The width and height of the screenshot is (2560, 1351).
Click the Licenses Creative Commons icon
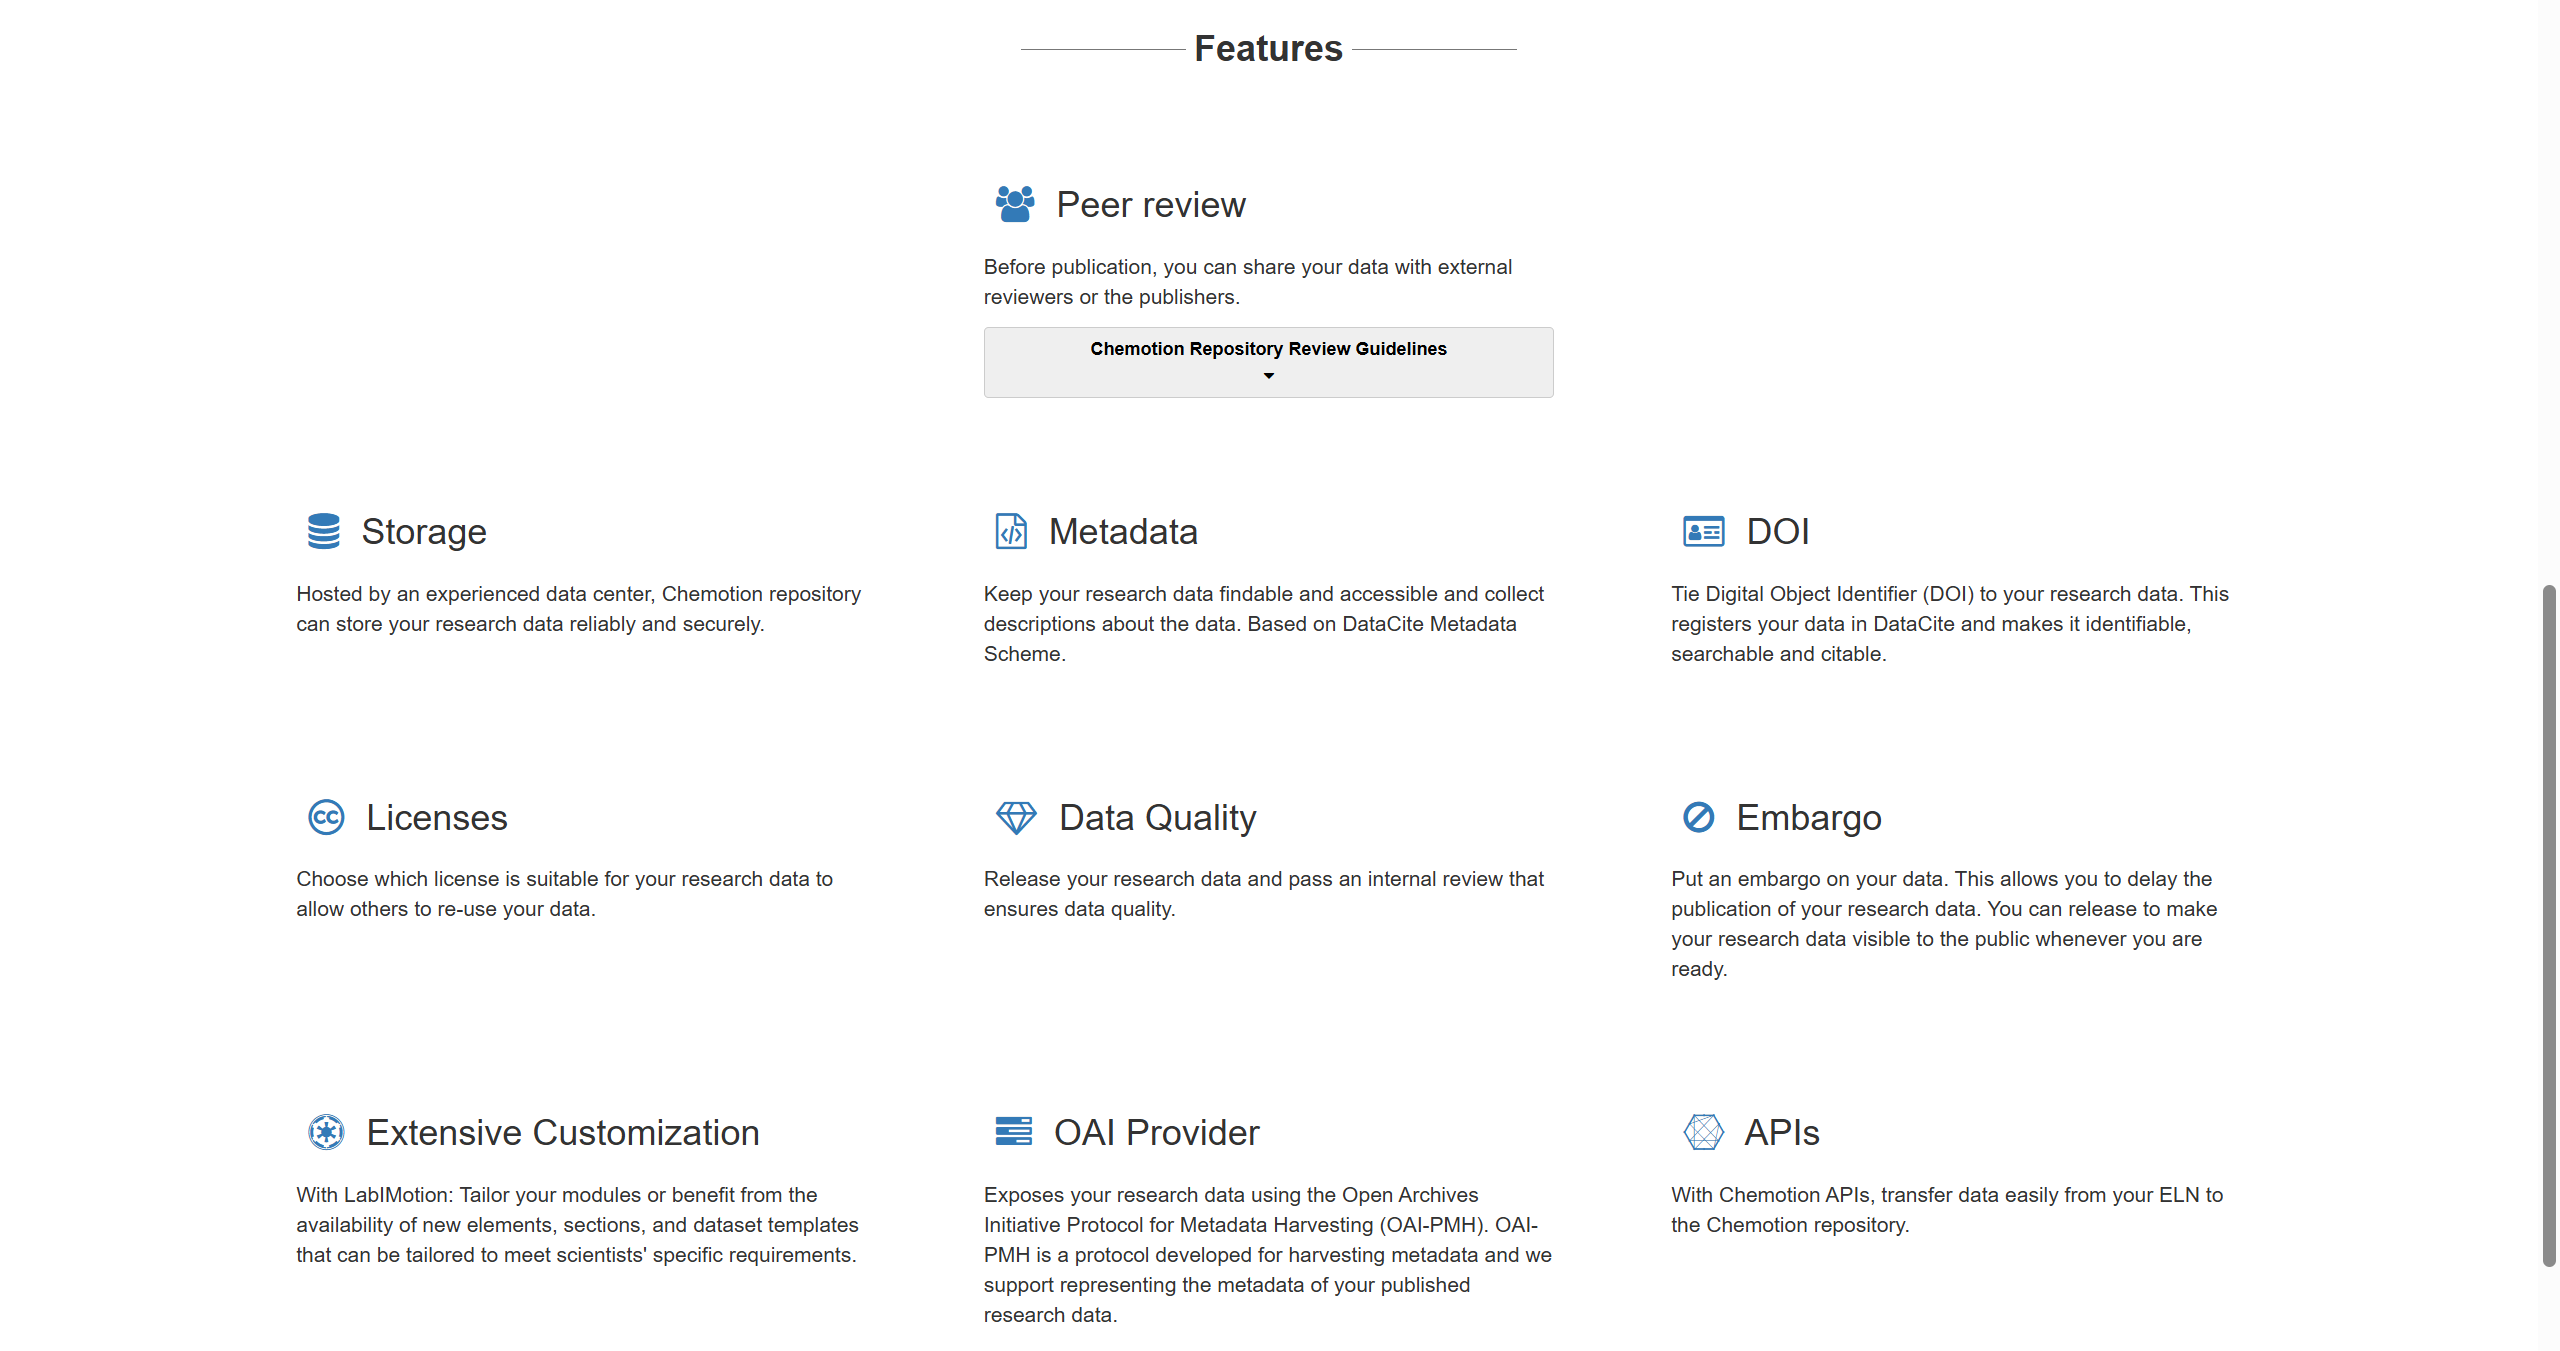(x=326, y=817)
